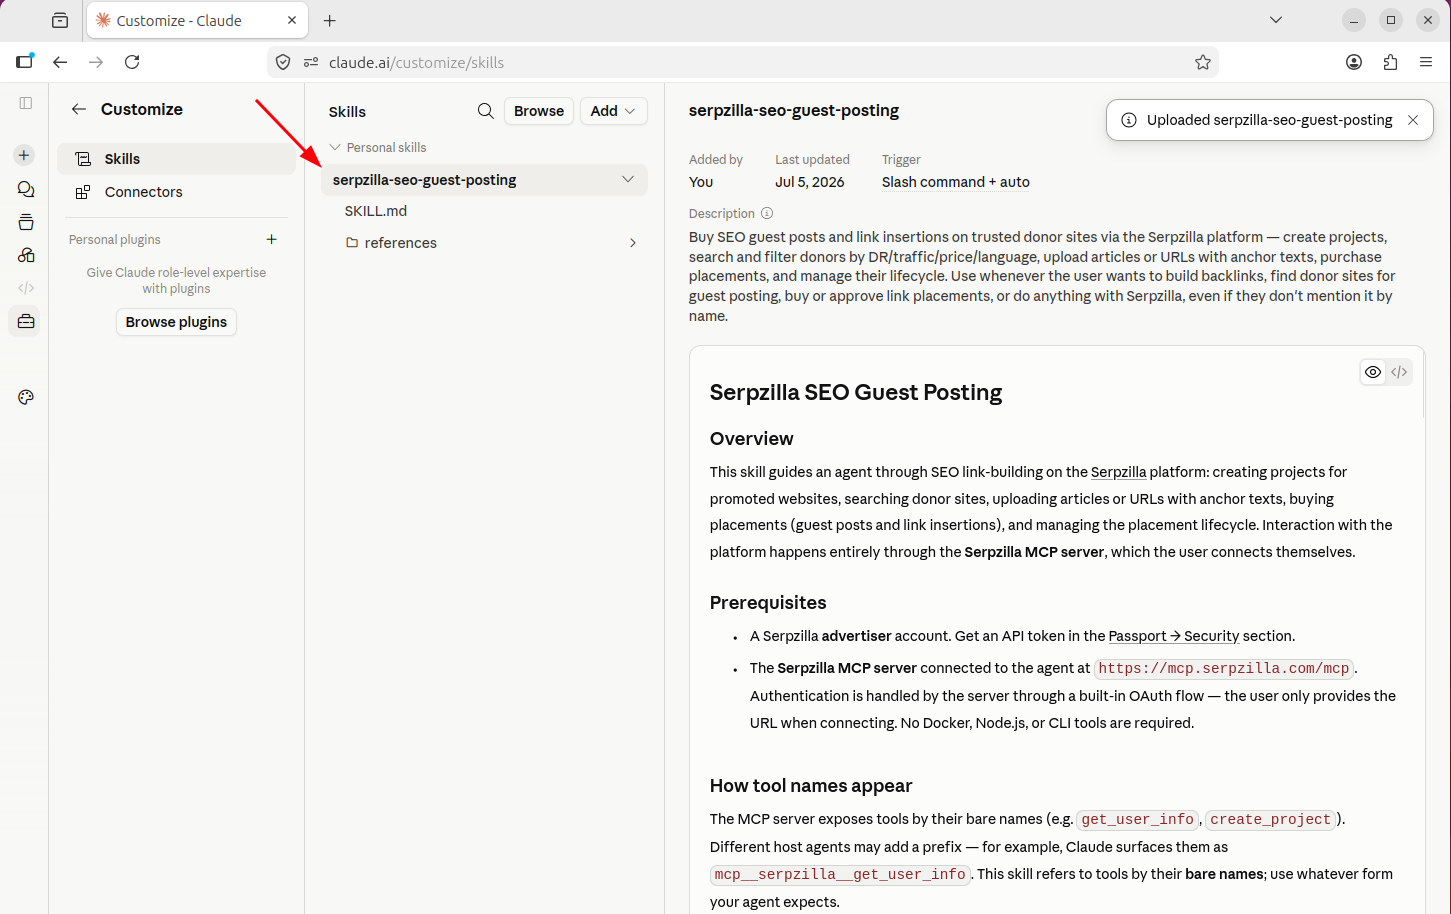List all tabs dropdown arrow

click(x=1276, y=20)
